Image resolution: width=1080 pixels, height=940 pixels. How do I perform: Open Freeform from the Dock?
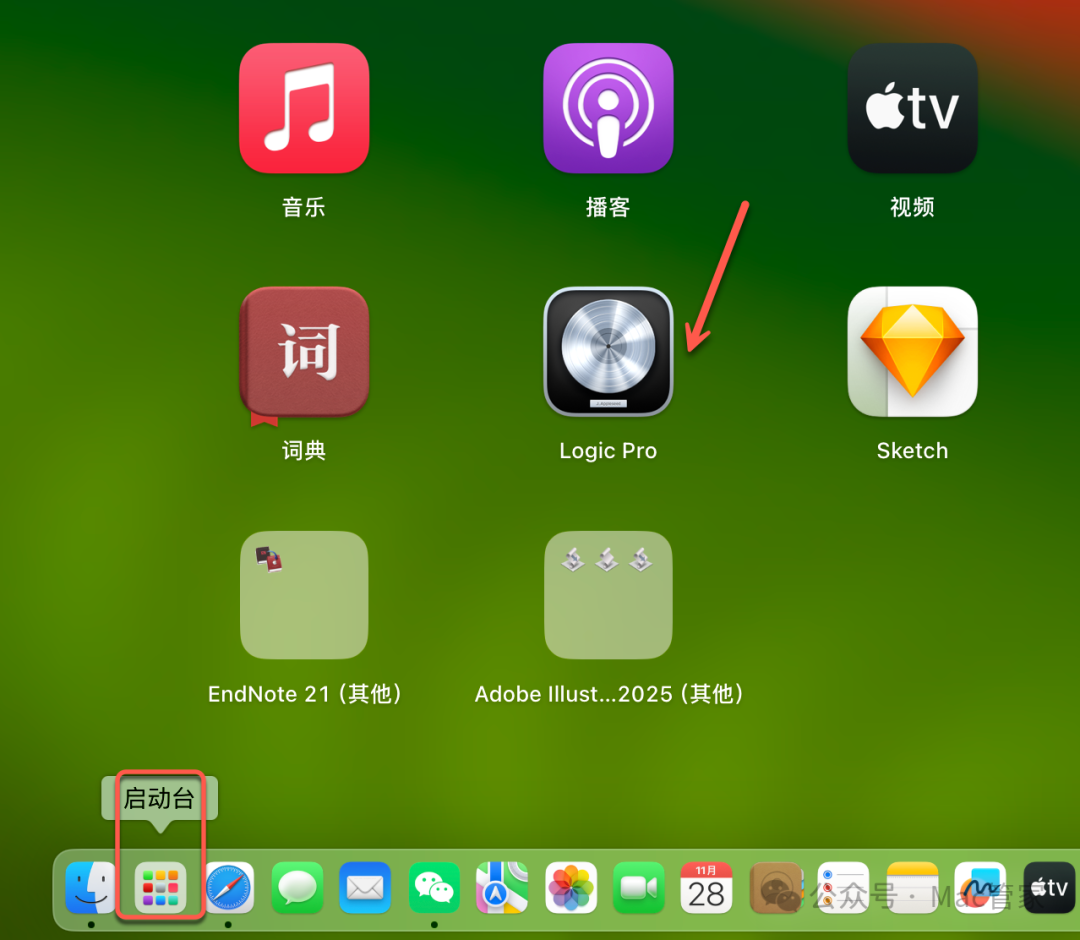980,888
